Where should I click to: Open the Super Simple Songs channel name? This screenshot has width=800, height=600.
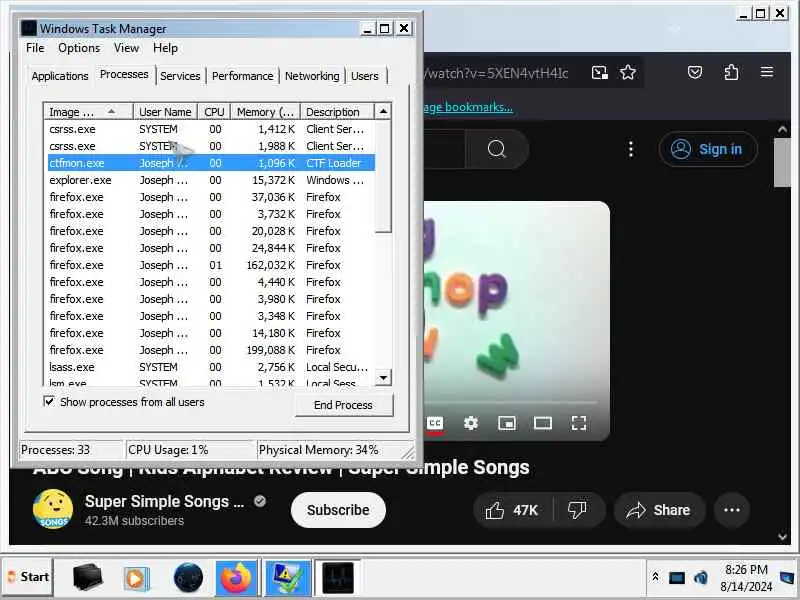(x=164, y=502)
